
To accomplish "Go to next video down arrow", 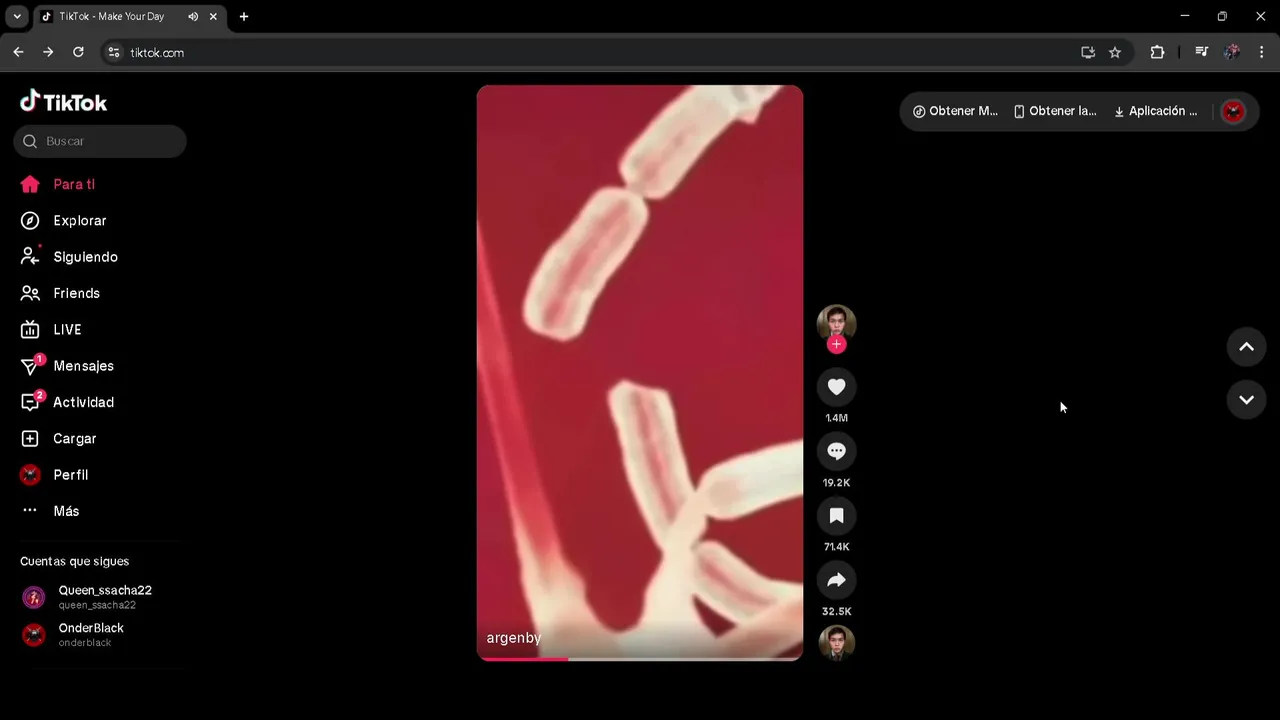I will 1246,400.
